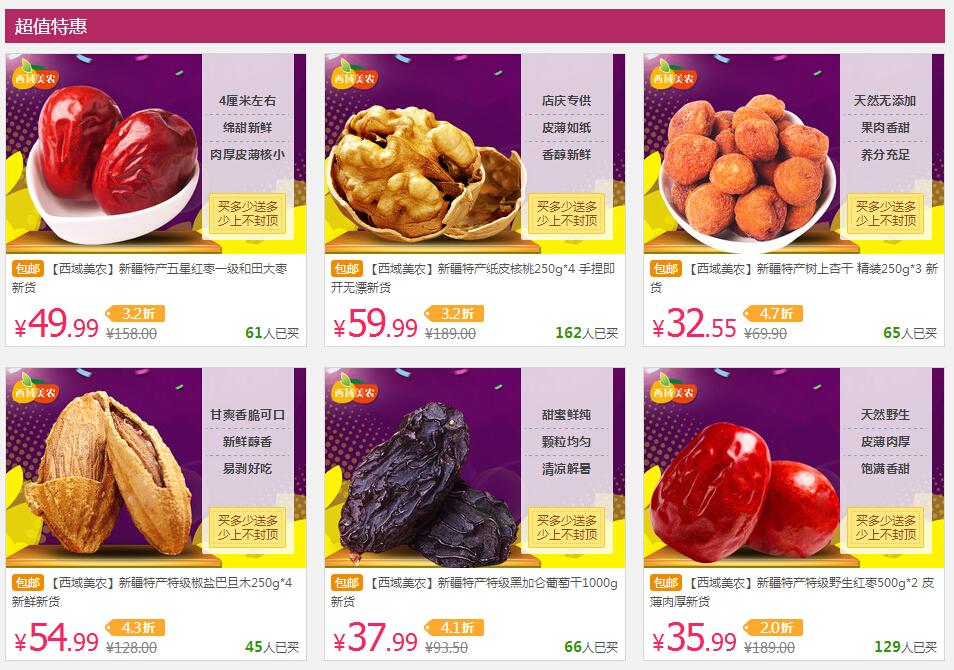
Task: Click the 包邮 badge on walnut listing
Action: (346, 268)
